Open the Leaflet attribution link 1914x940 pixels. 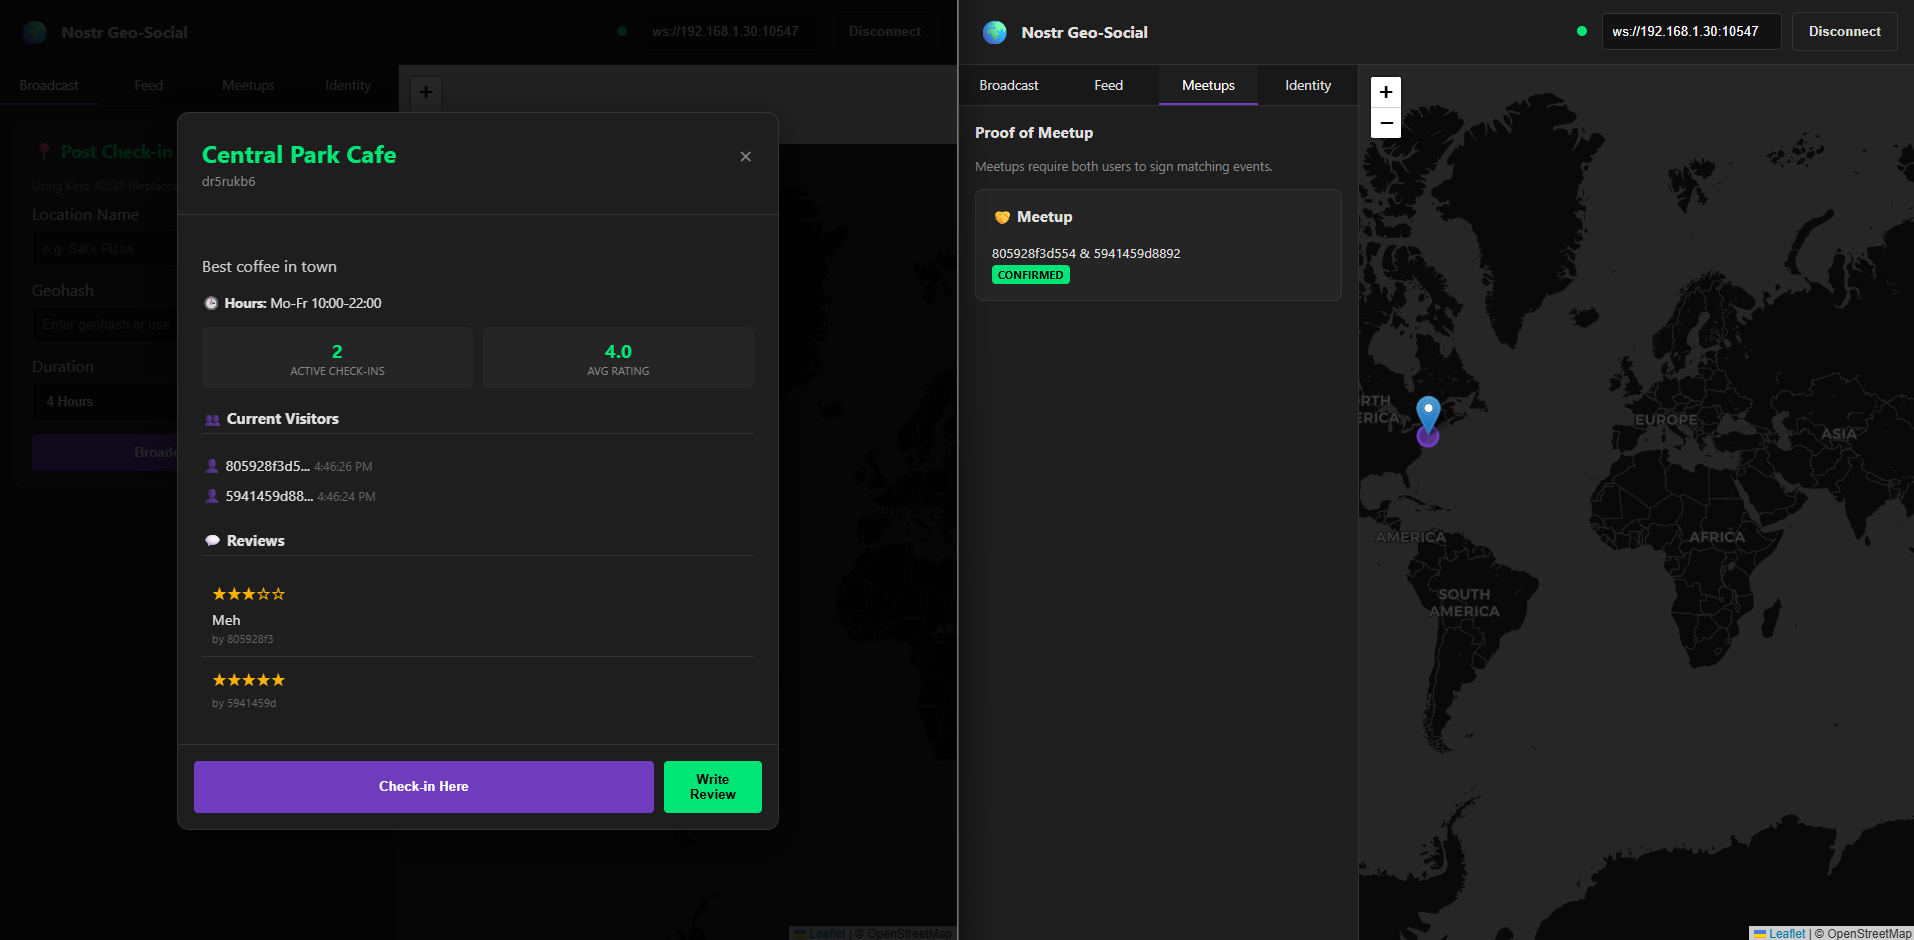(x=1786, y=933)
